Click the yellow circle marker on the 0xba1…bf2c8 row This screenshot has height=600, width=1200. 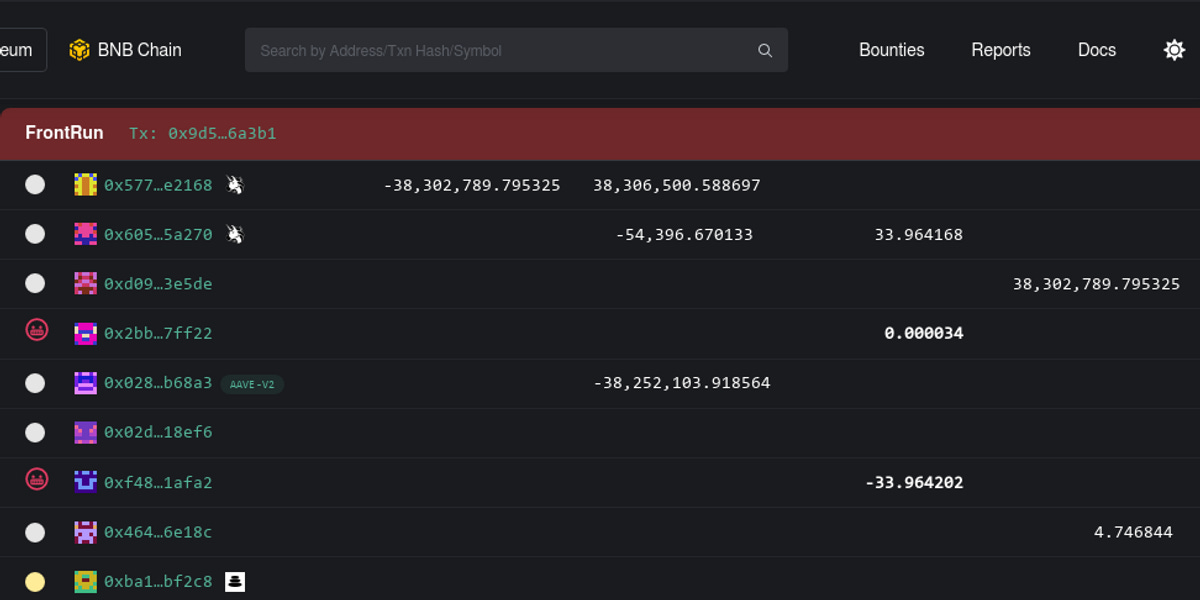(x=35, y=581)
